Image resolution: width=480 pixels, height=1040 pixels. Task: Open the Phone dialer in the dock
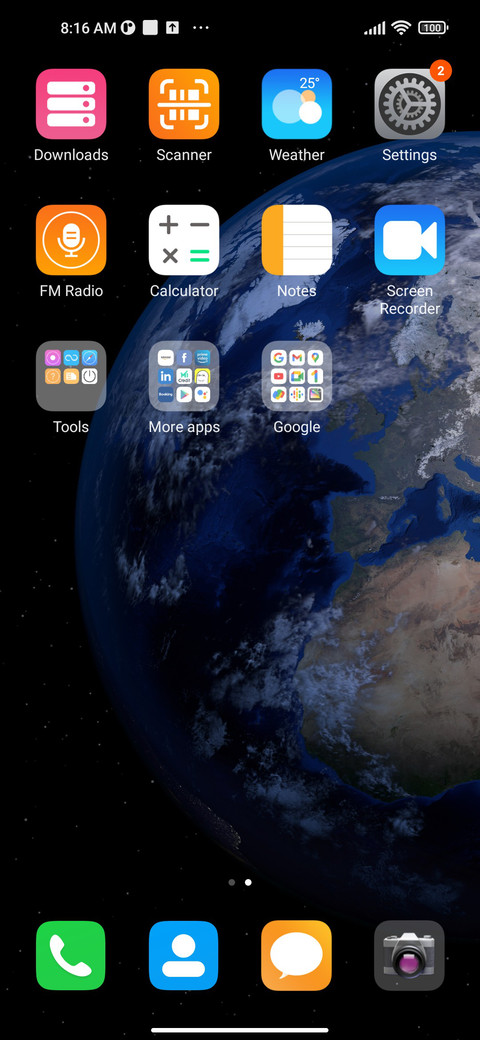pos(71,956)
